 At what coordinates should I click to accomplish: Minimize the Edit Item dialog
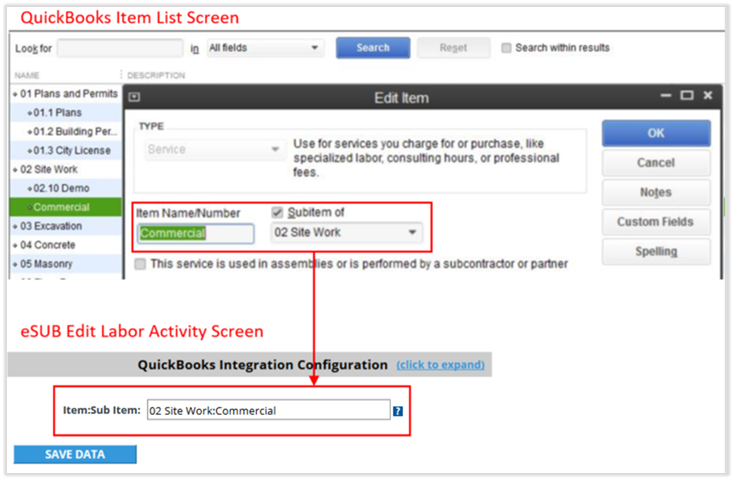click(666, 96)
